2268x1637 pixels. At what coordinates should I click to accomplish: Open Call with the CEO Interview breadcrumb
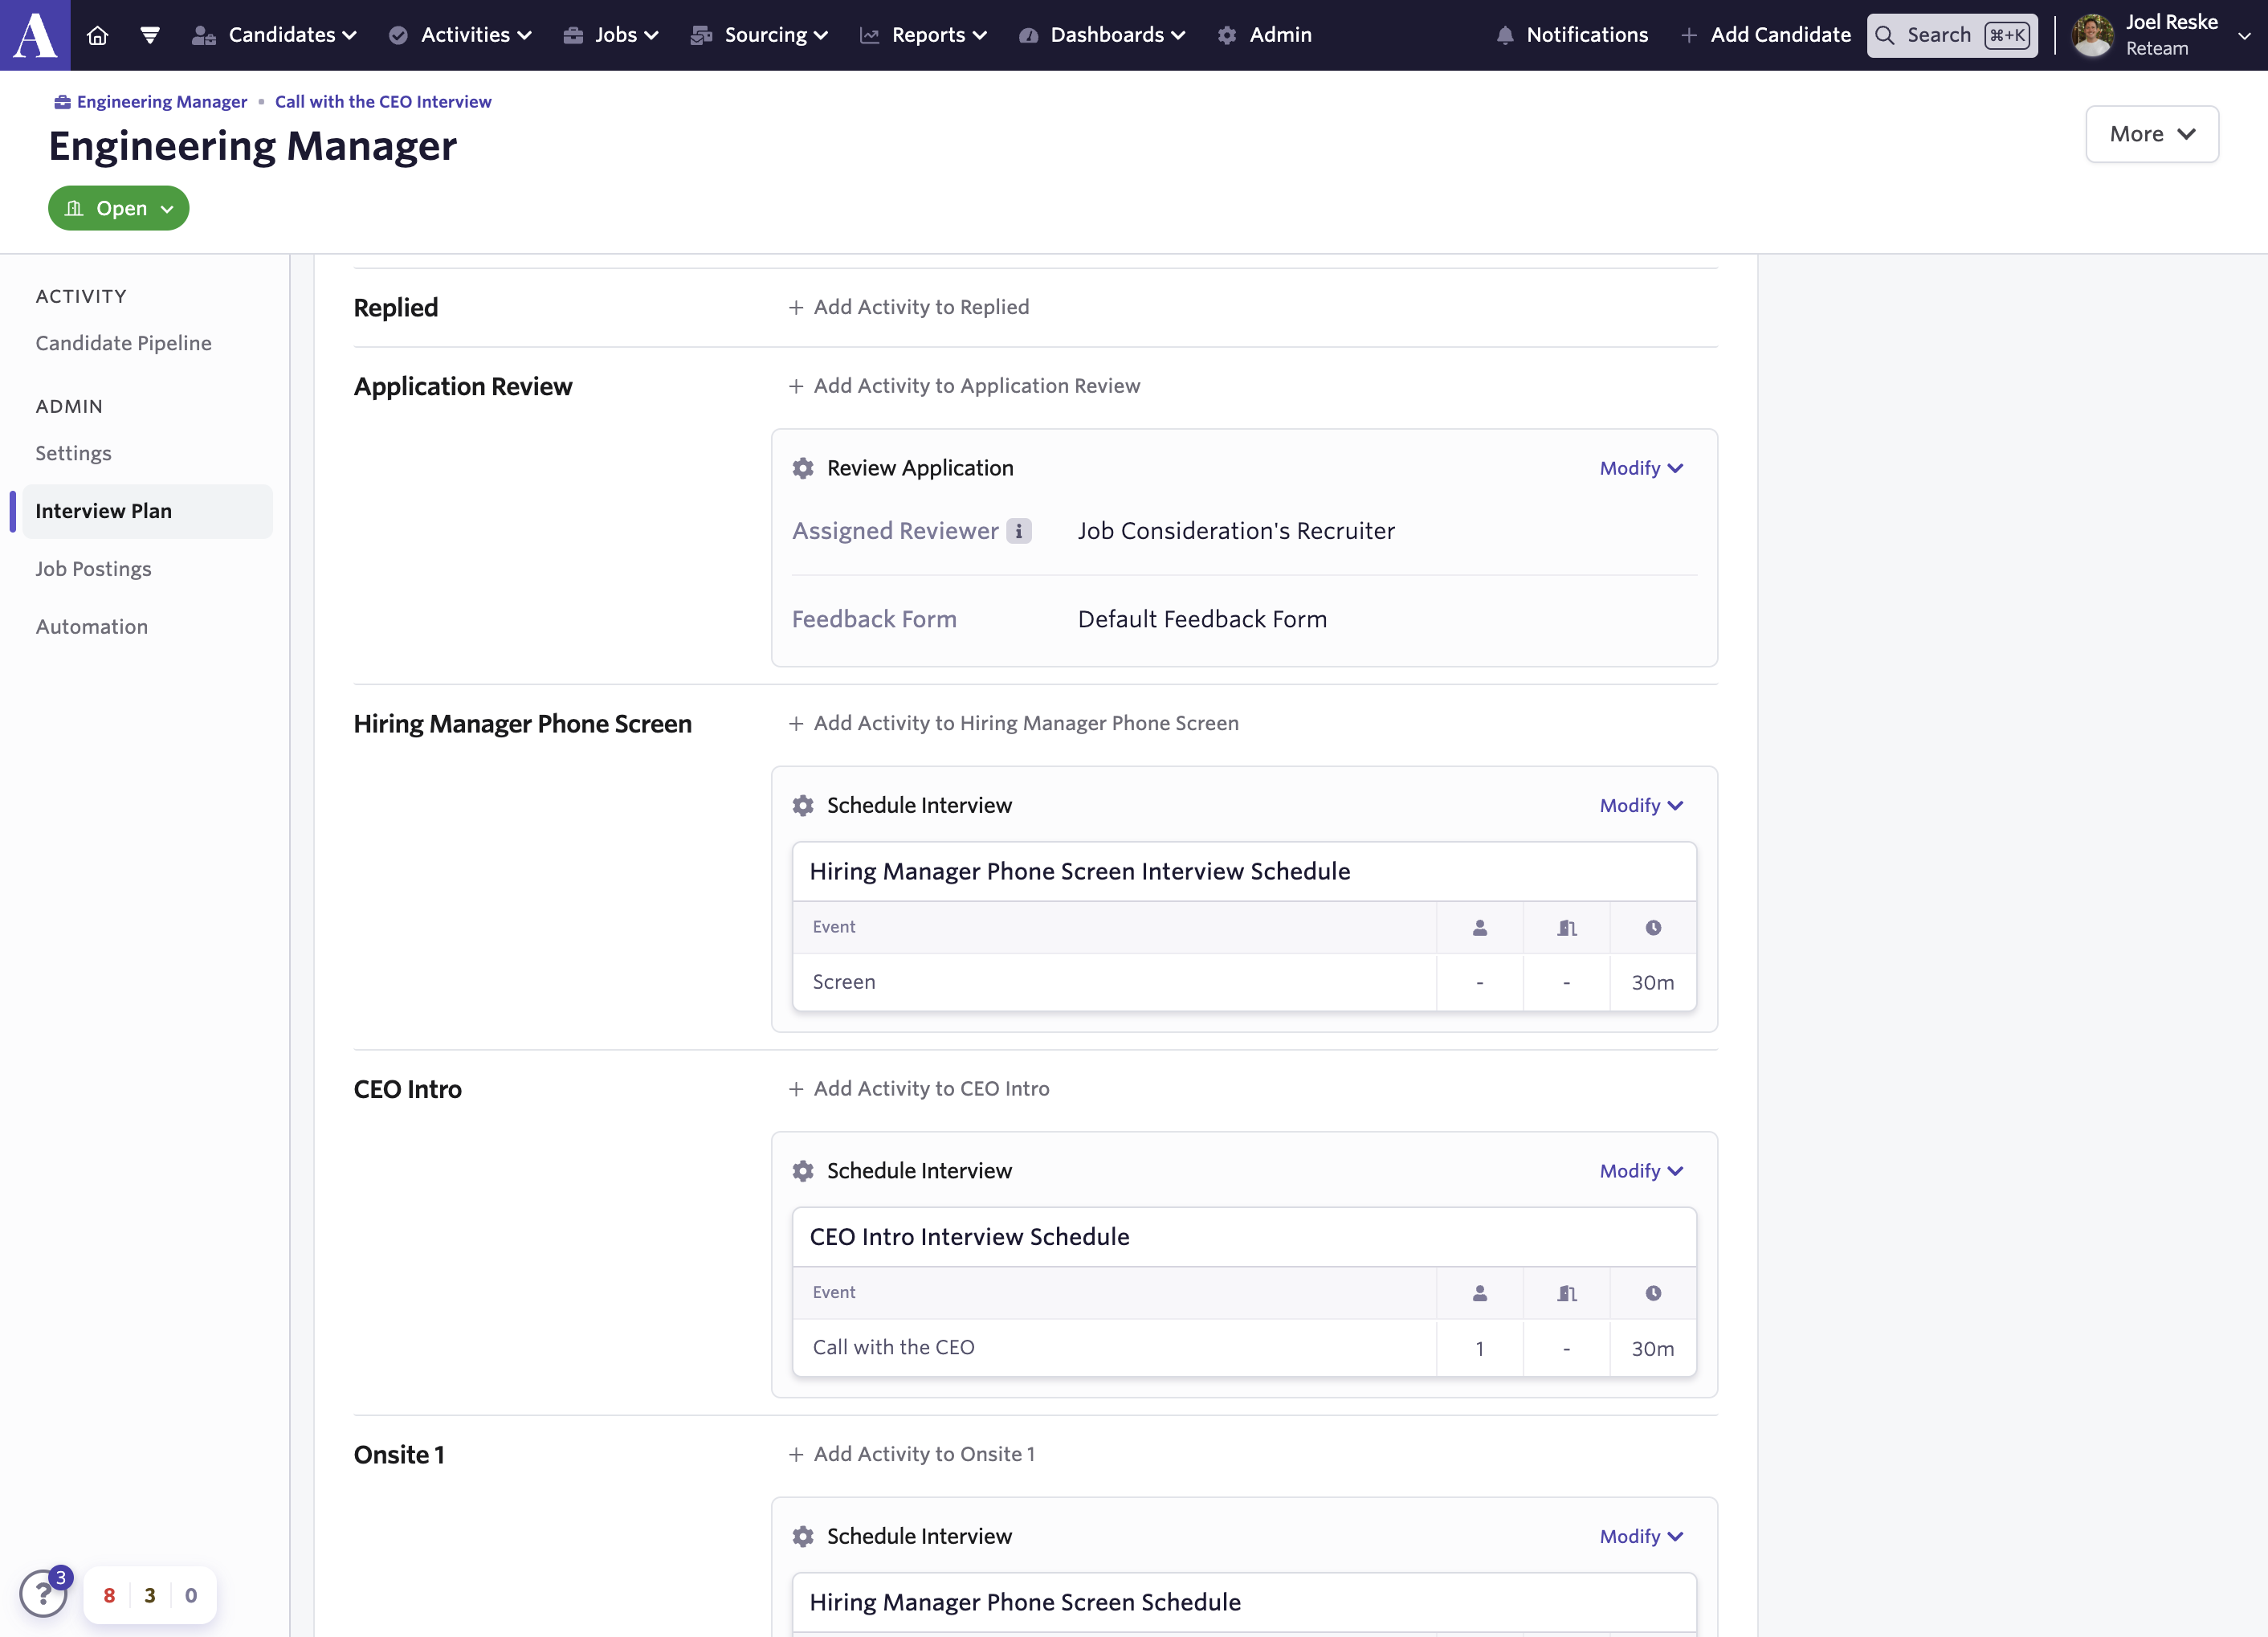(x=383, y=102)
